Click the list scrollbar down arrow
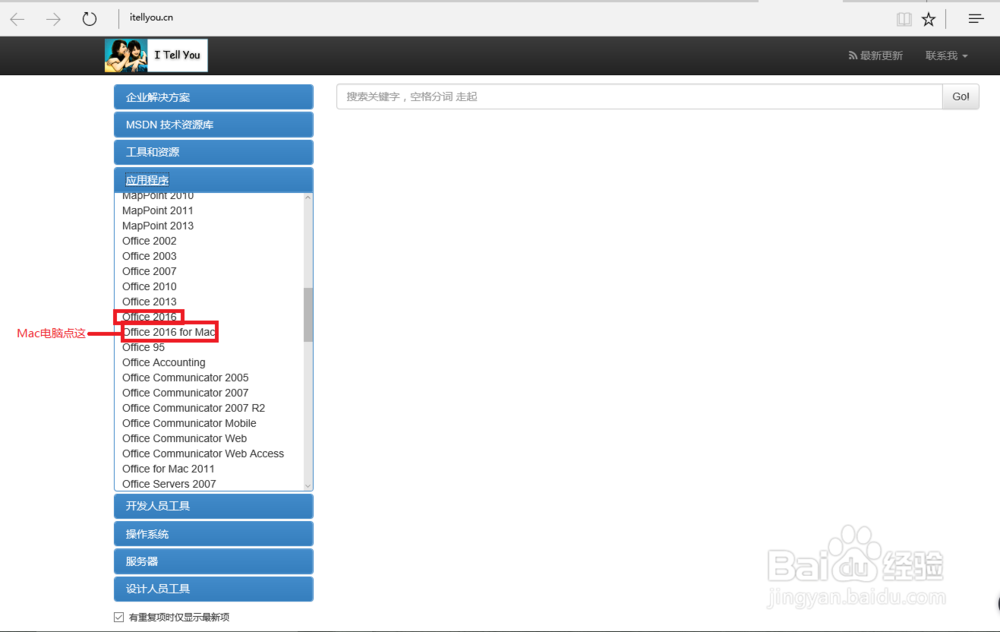 (x=308, y=486)
